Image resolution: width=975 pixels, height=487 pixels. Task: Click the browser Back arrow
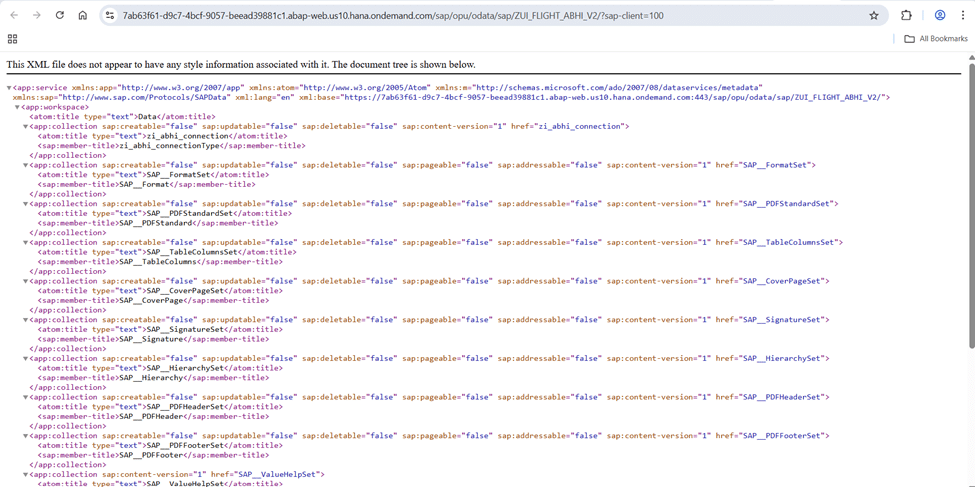coord(13,16)
